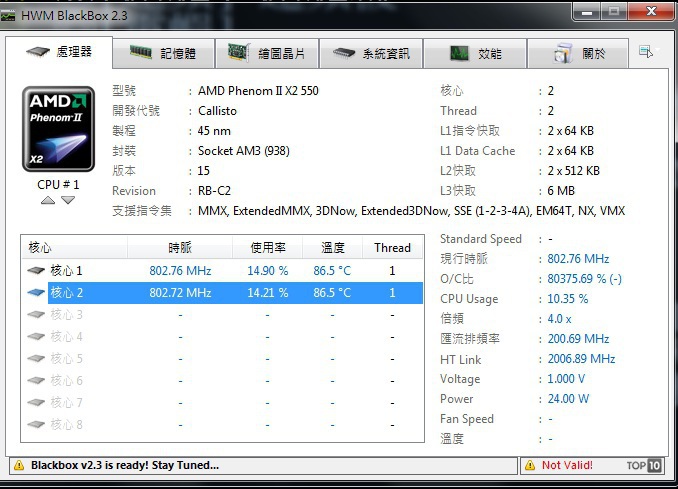Click the TOP 10 logo
The height and width of the screenshot is (489, 678).
point(644,466)
